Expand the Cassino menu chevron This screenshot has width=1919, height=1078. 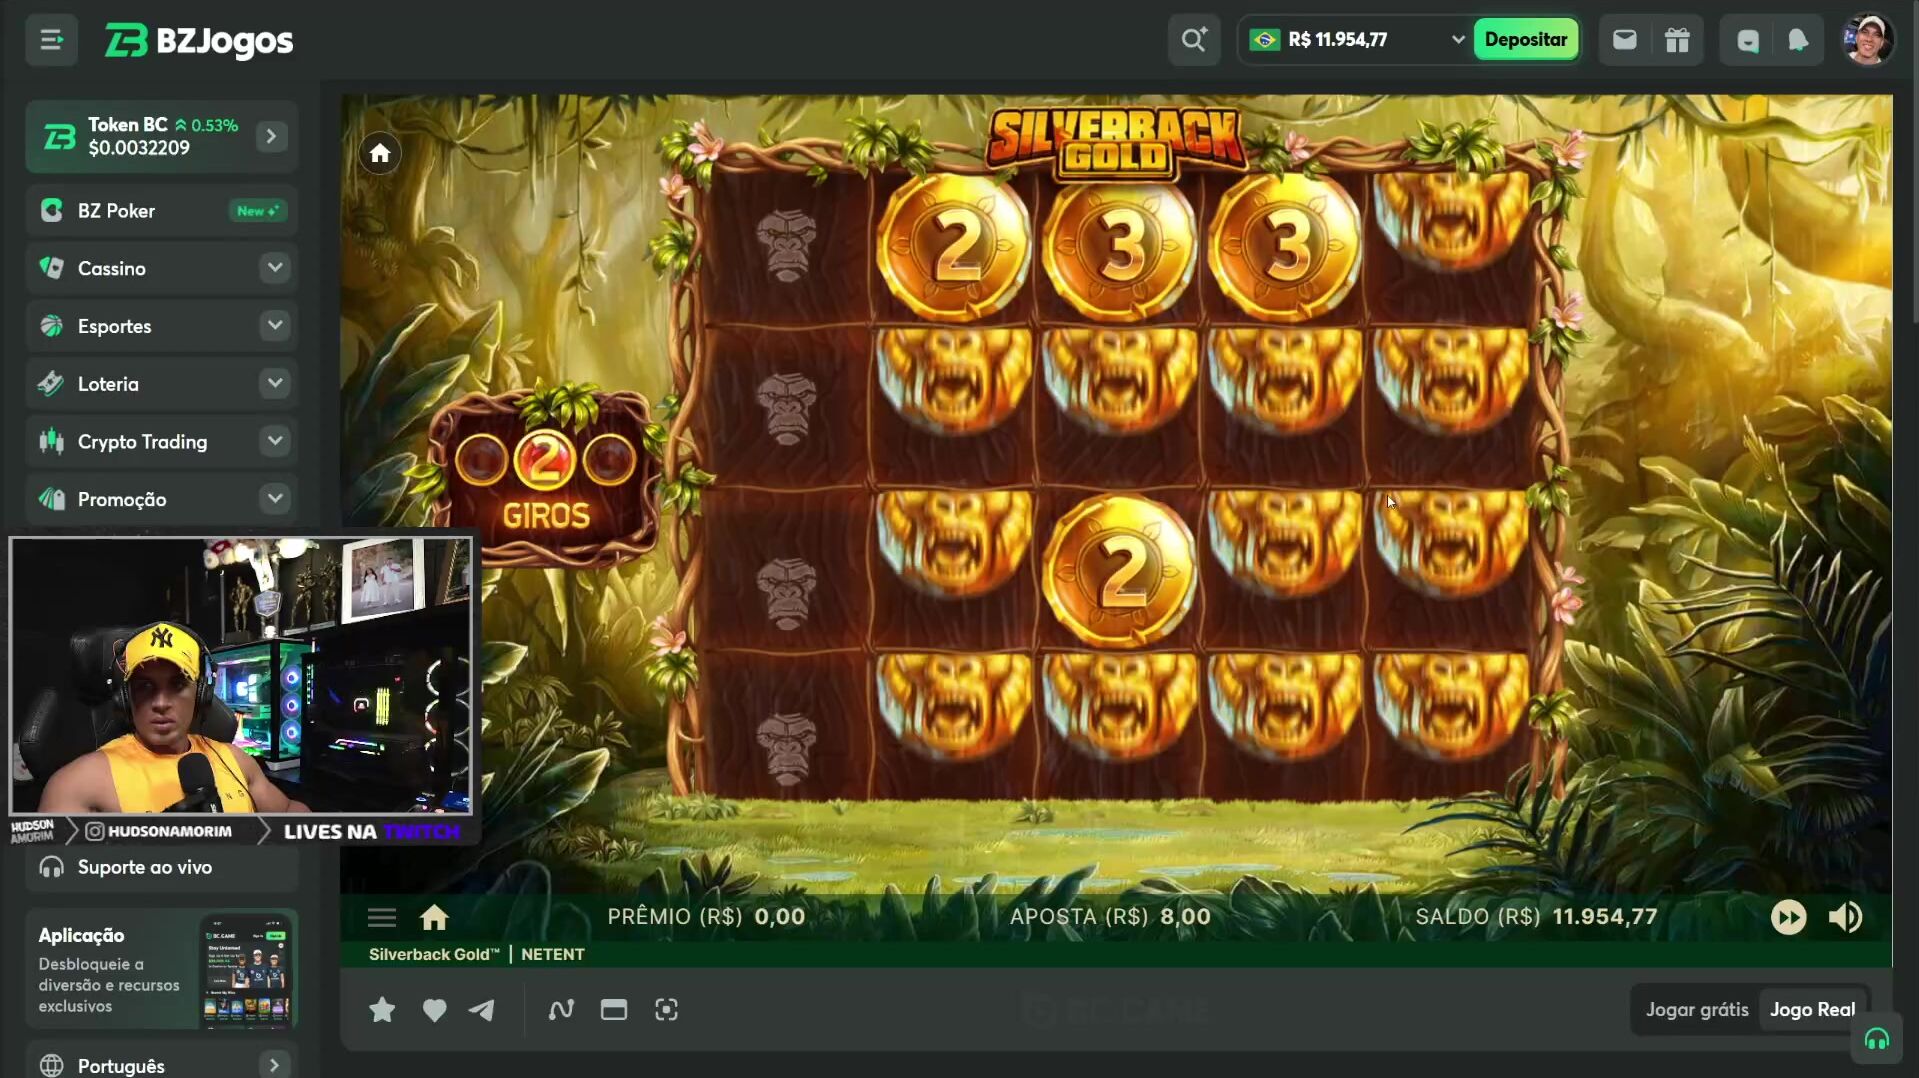tap(274, 268)
